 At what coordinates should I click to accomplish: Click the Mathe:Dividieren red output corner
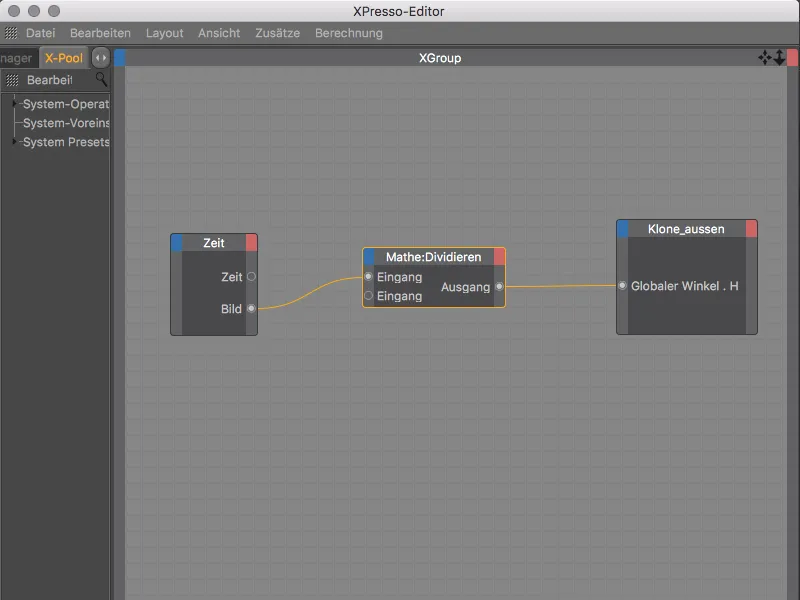point(499,257)
